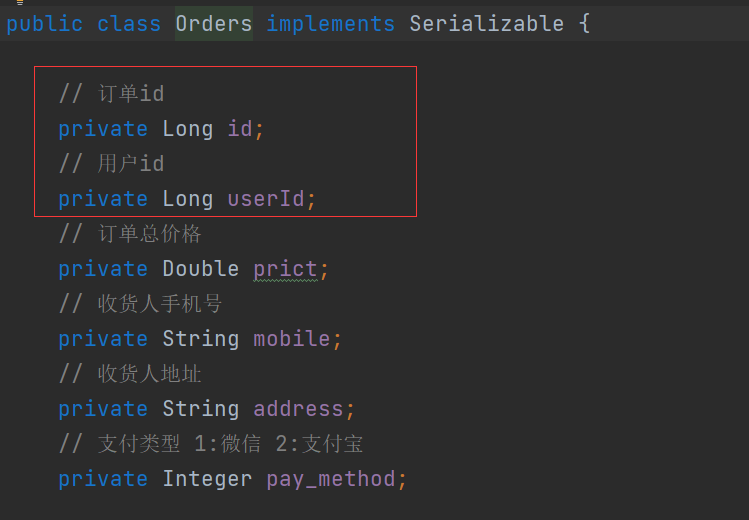Image resolution: width=749 pixels, height=520 pixels.
Task: Click the userId field name
Action: pyautogui.click(x=266, y=199)
